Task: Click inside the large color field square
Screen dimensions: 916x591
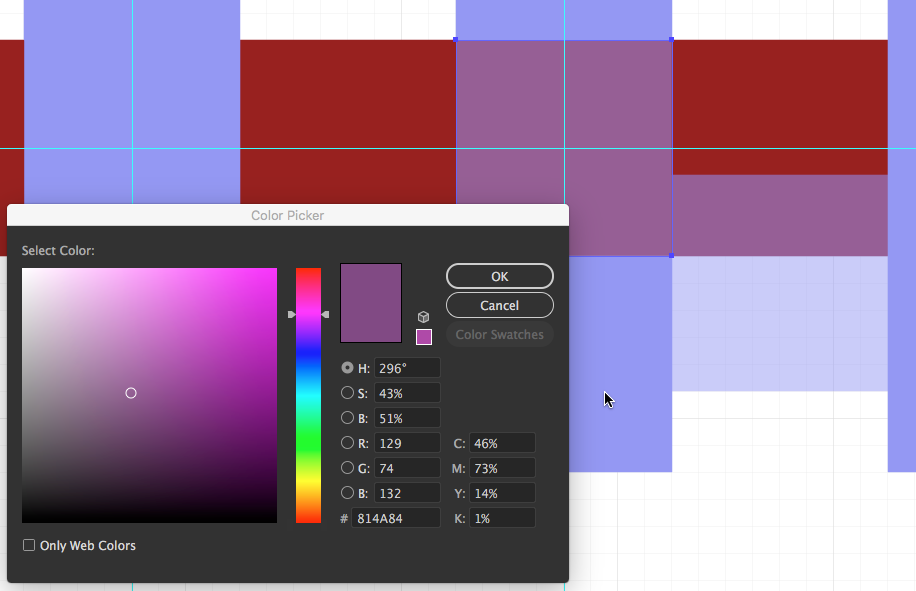Action: (x=149, y=395)
